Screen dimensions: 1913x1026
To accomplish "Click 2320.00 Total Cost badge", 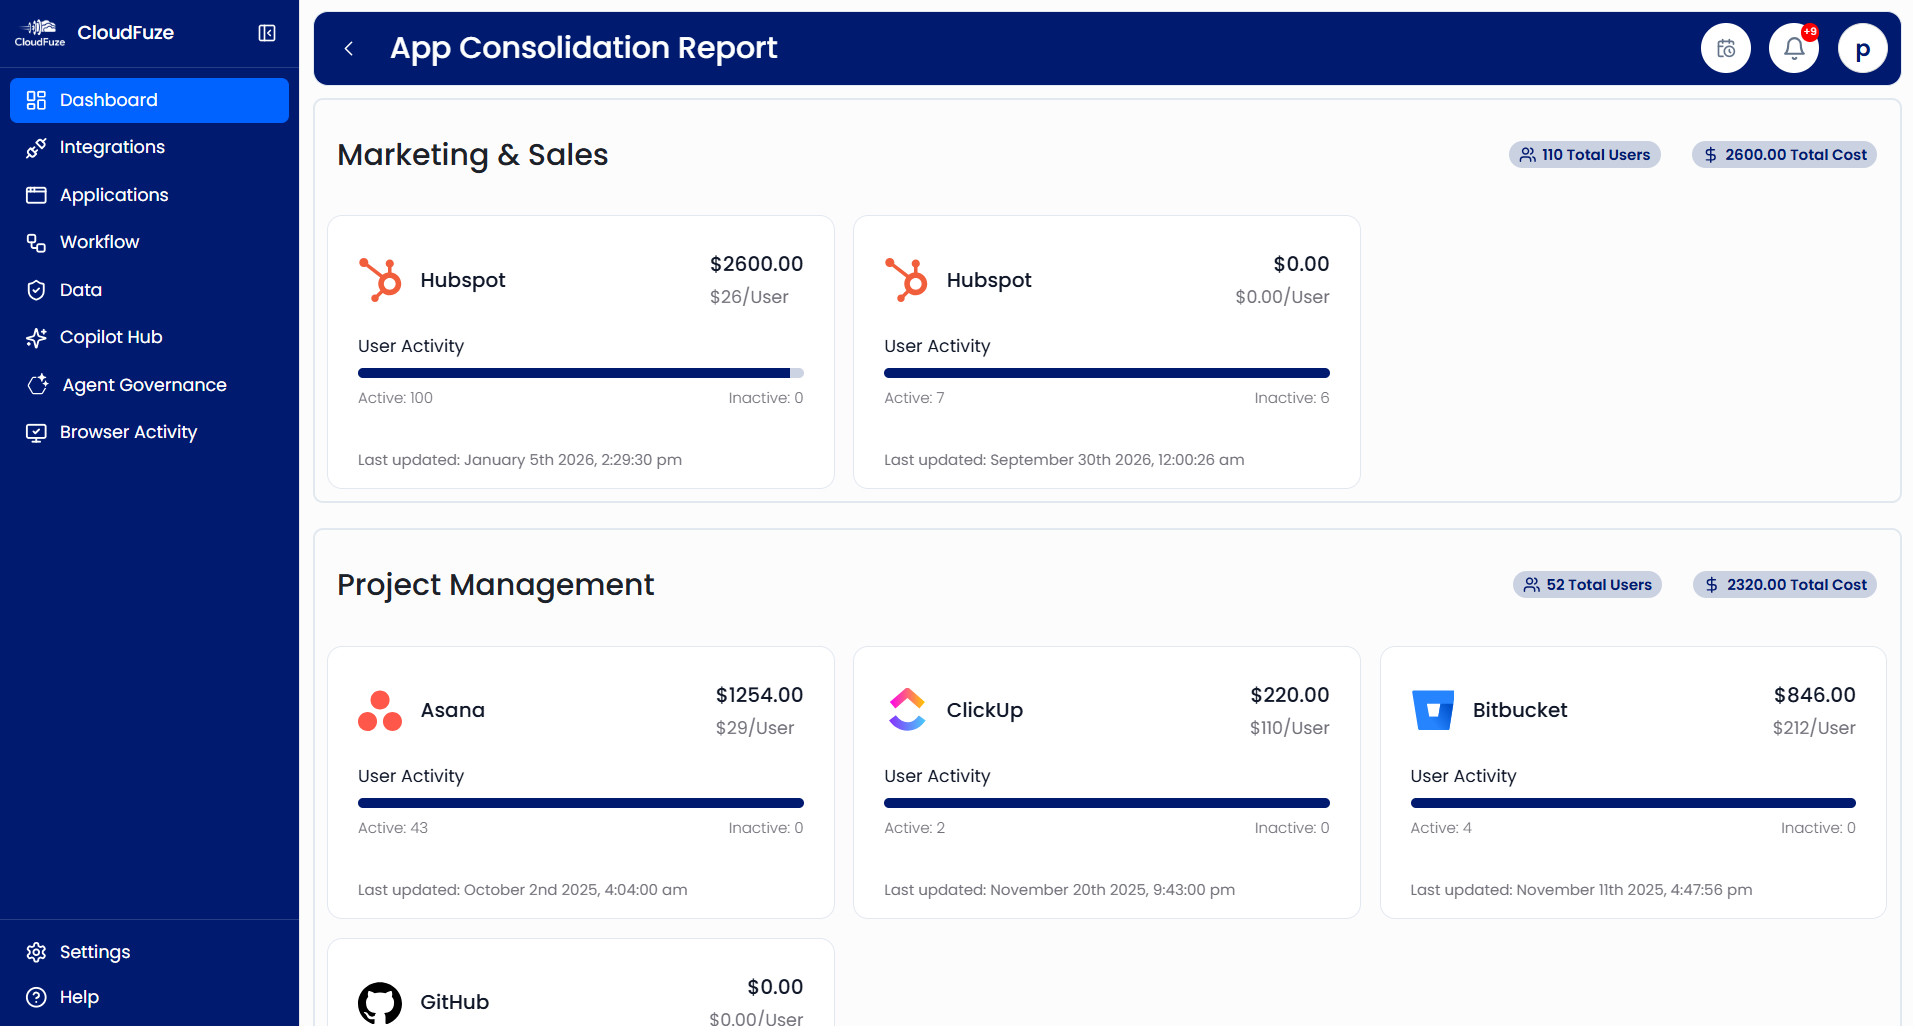I will 1785,585.
